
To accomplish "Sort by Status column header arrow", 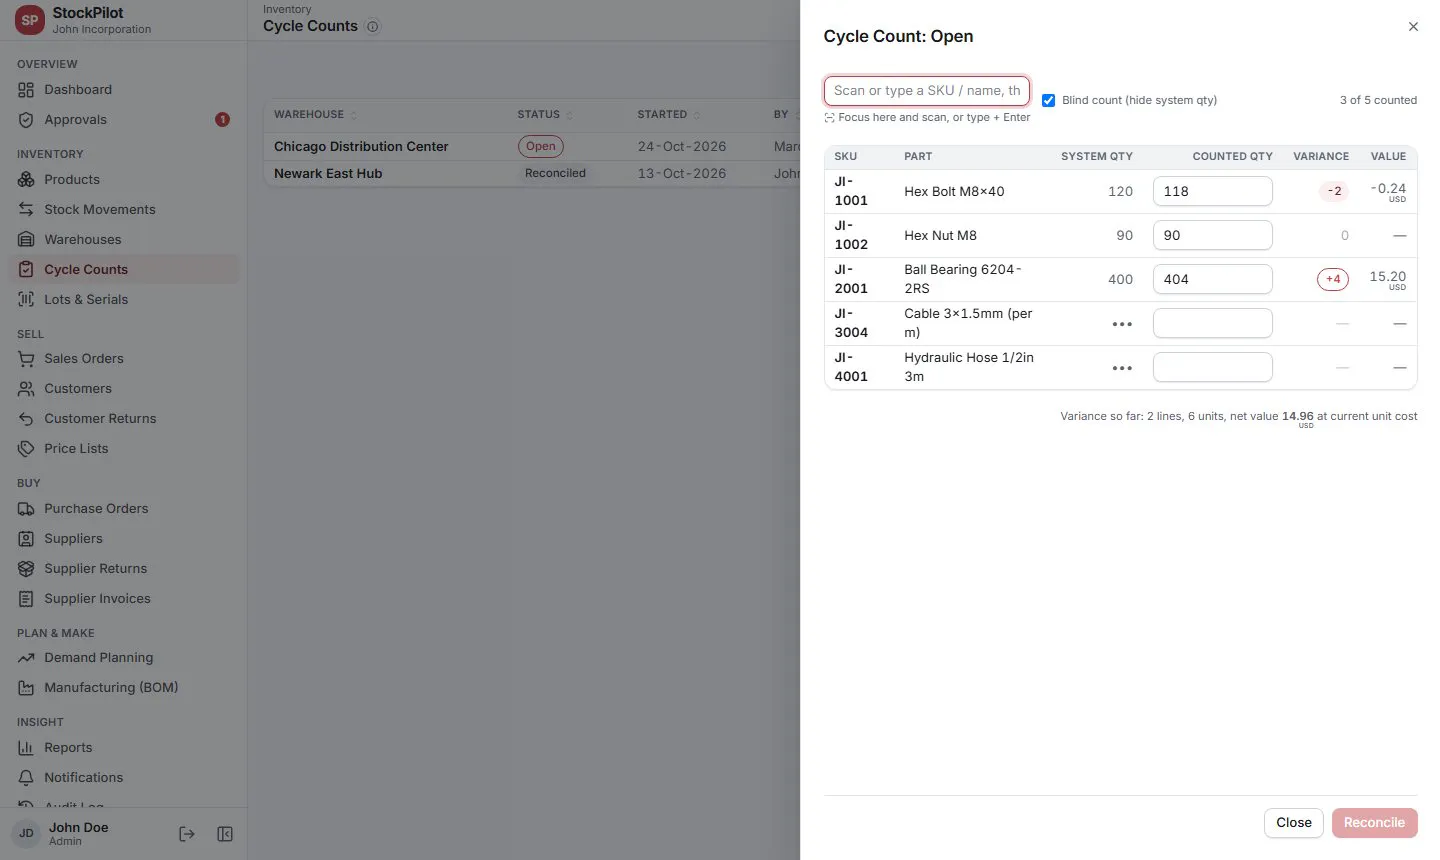I will pos(570,115).
